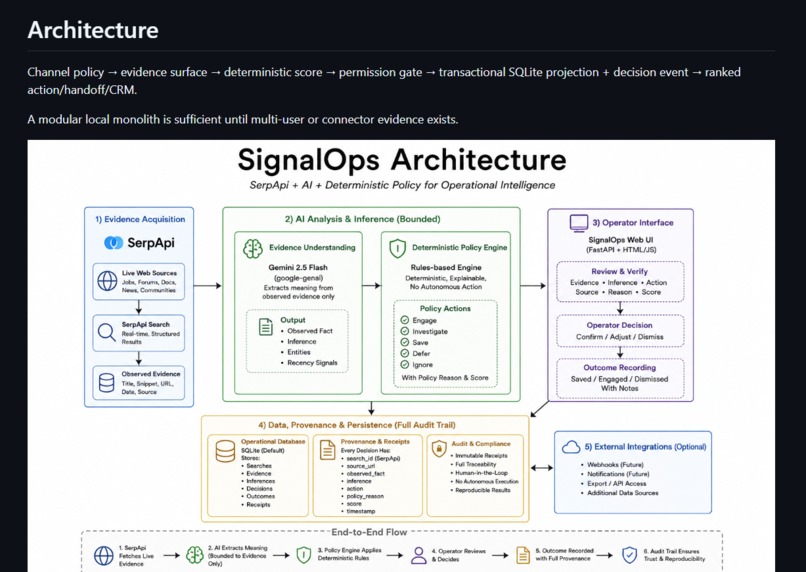Click the brain icon beside Evidence Understanding

click(252, 249)
